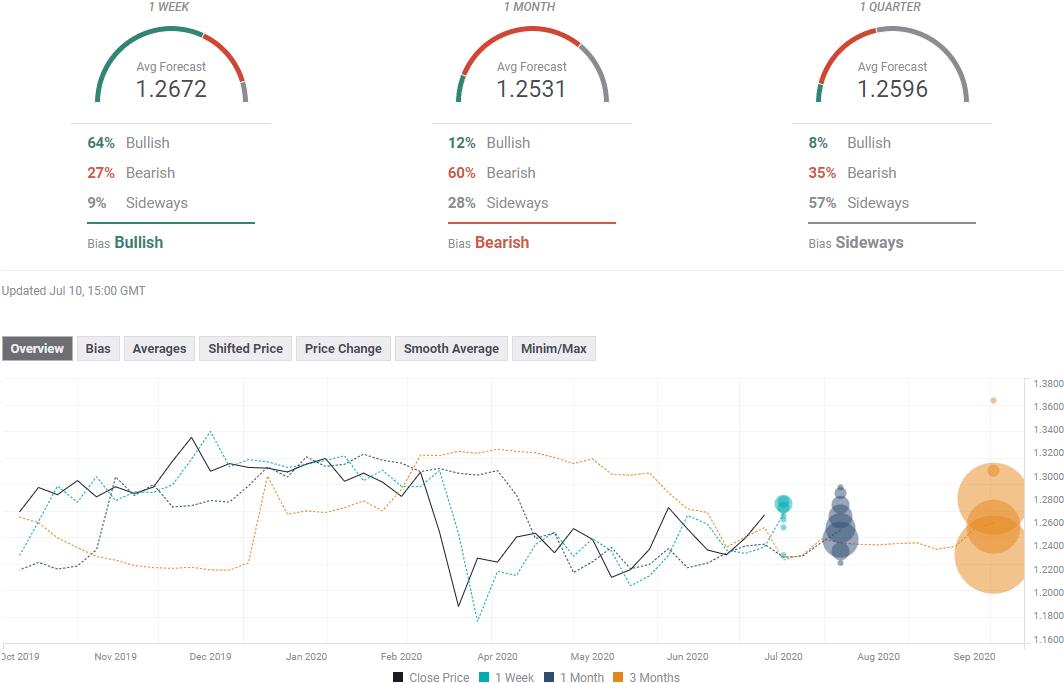Click the Apr 2020 axis label

(497, 657)
